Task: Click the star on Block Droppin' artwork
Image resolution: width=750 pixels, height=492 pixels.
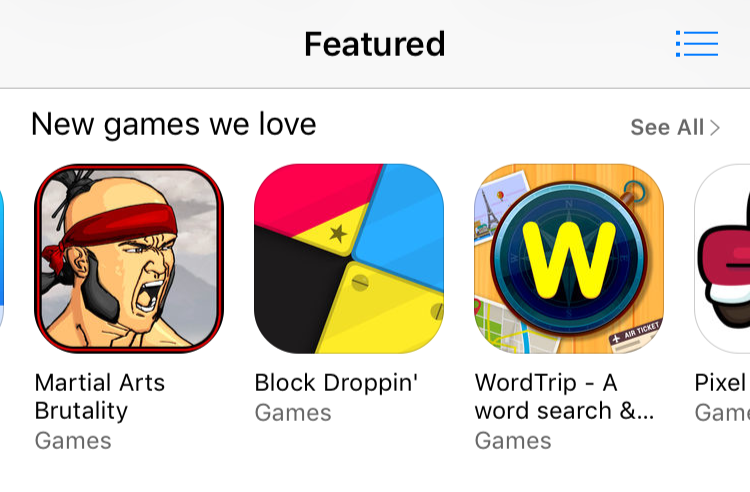Action: point(338,234)
